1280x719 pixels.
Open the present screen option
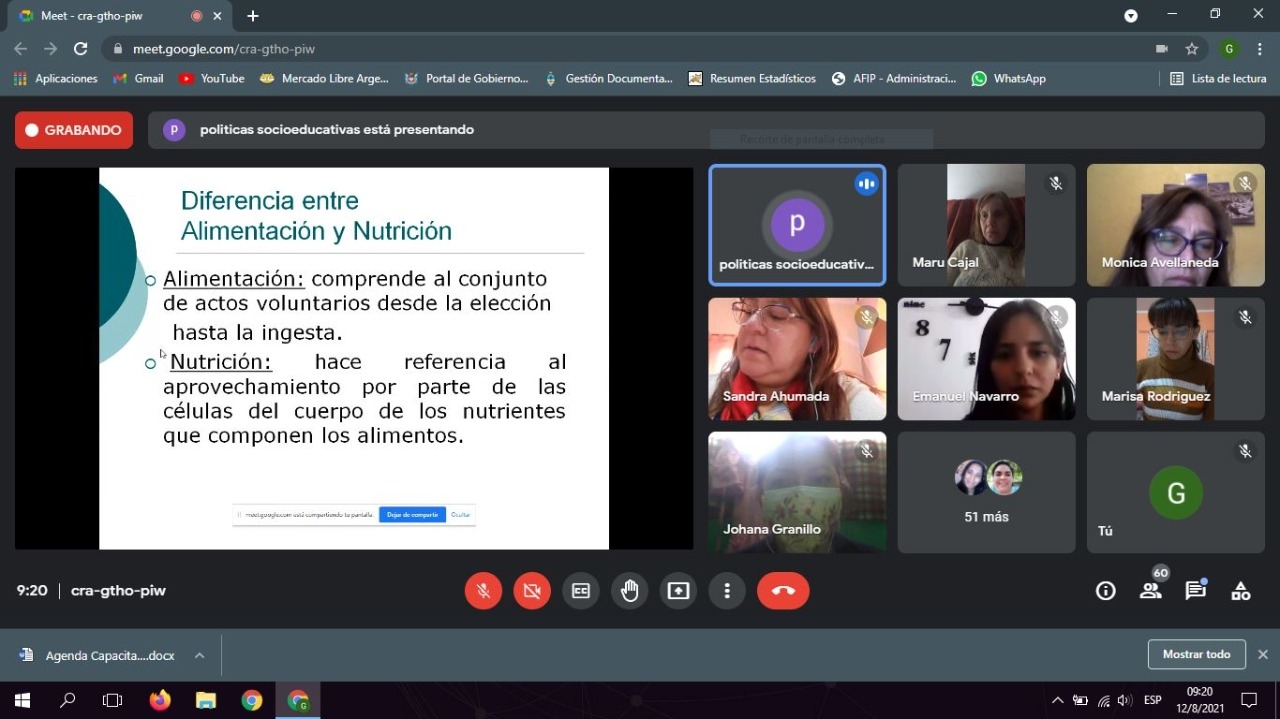point(678,591)
